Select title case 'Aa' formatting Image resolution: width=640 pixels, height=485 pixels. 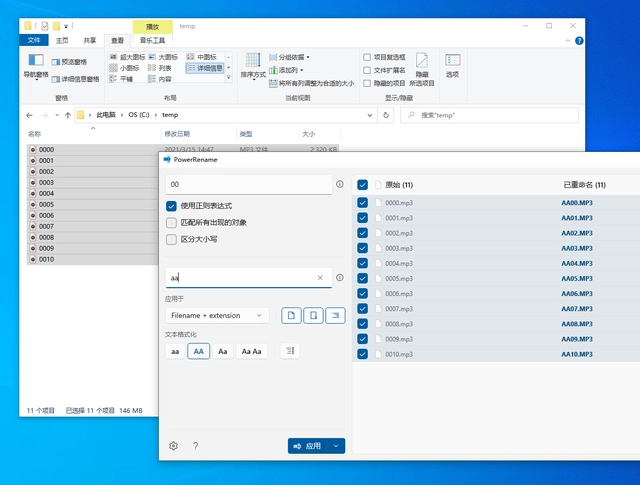(x=222, y=351)
